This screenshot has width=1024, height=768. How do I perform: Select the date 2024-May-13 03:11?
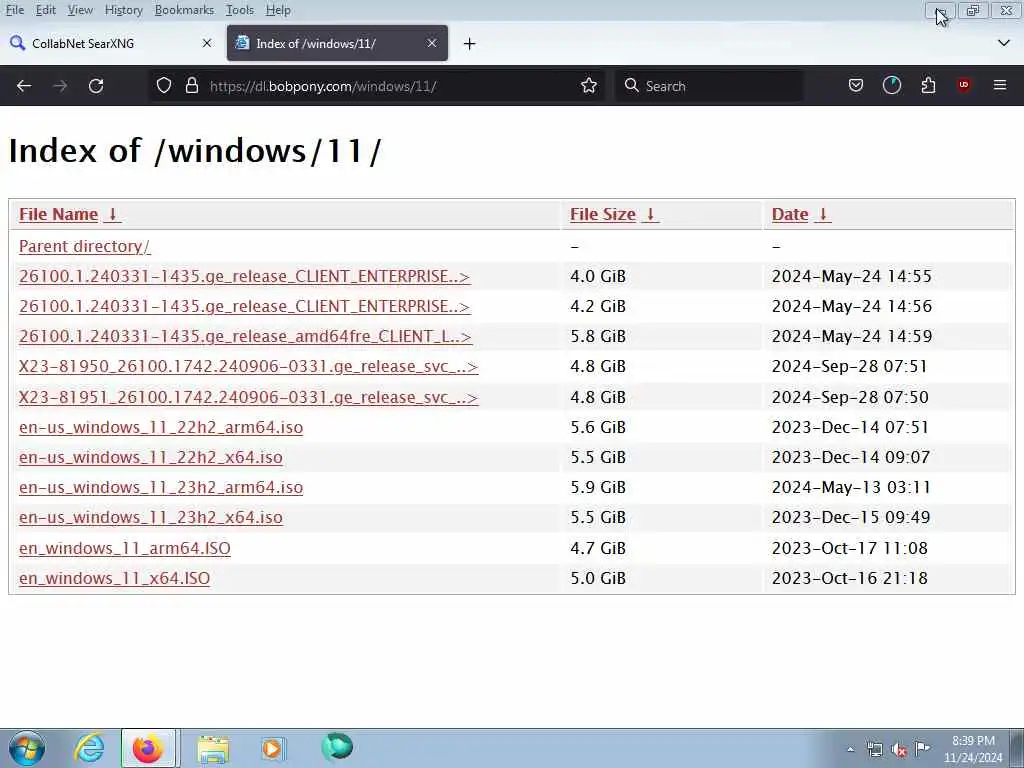click(851, 487)
